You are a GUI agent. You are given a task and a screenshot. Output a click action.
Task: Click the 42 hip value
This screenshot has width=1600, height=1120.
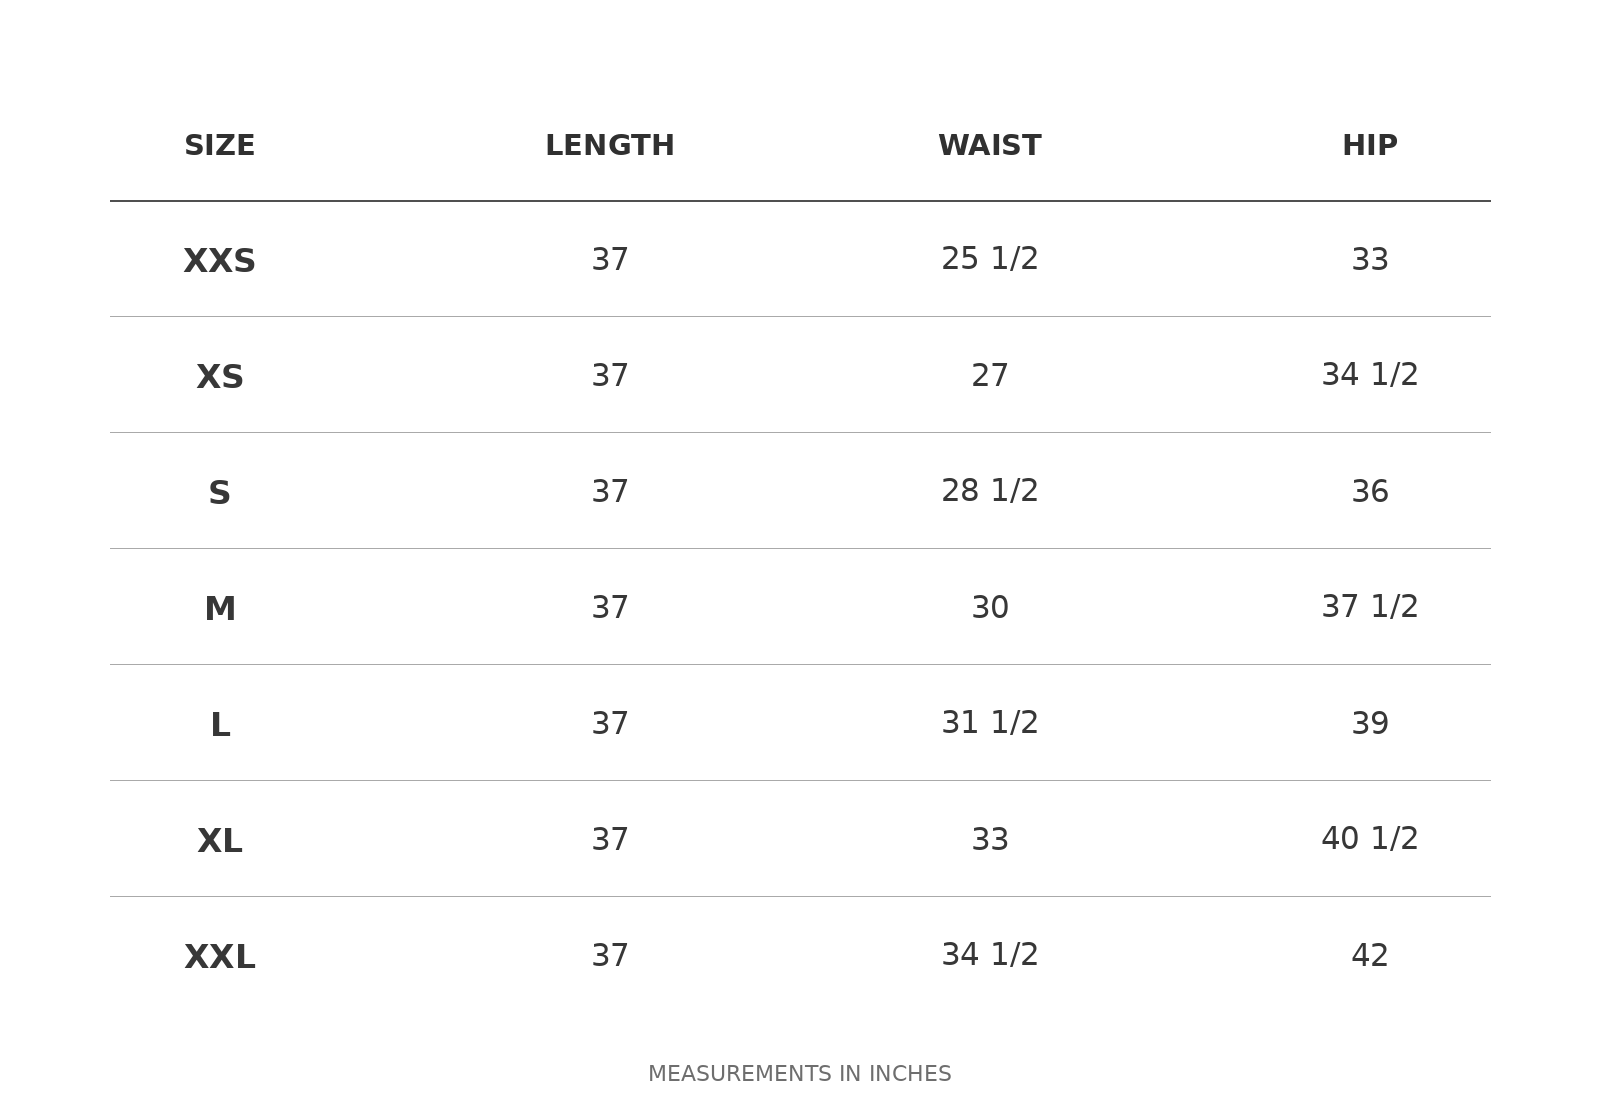coord(1370,957)
